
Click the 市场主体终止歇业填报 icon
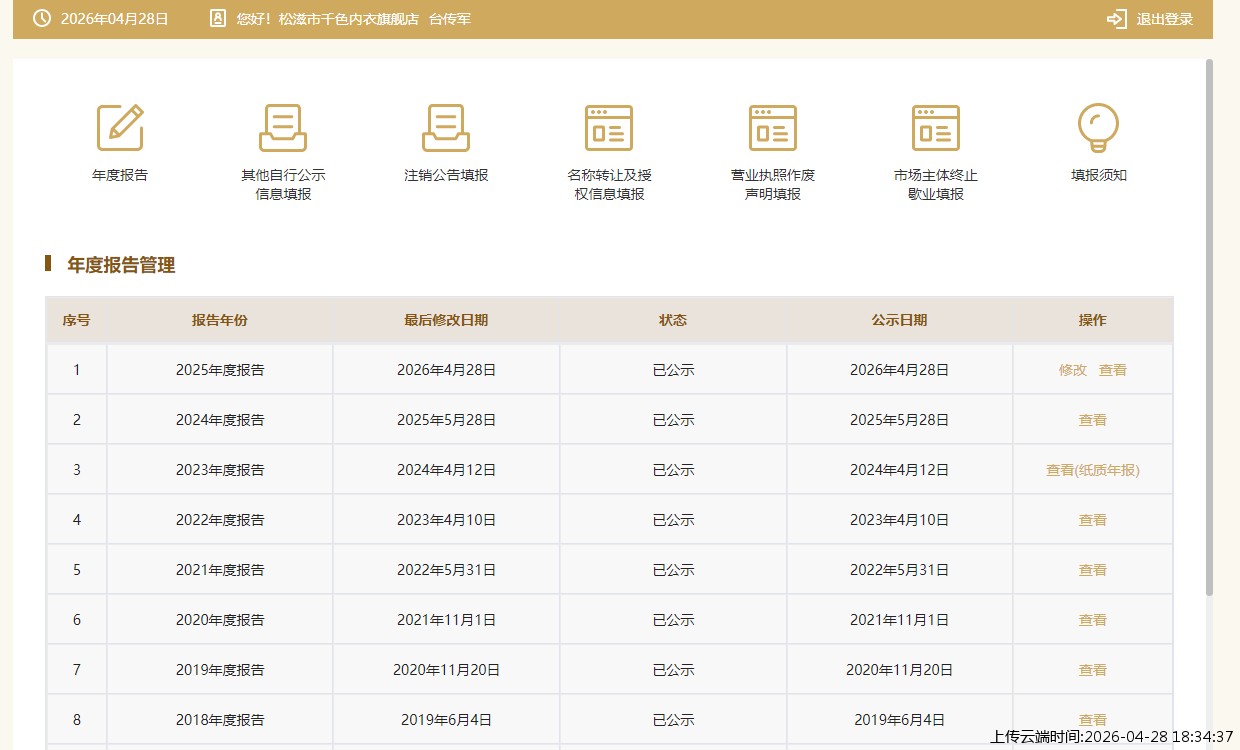936,128
